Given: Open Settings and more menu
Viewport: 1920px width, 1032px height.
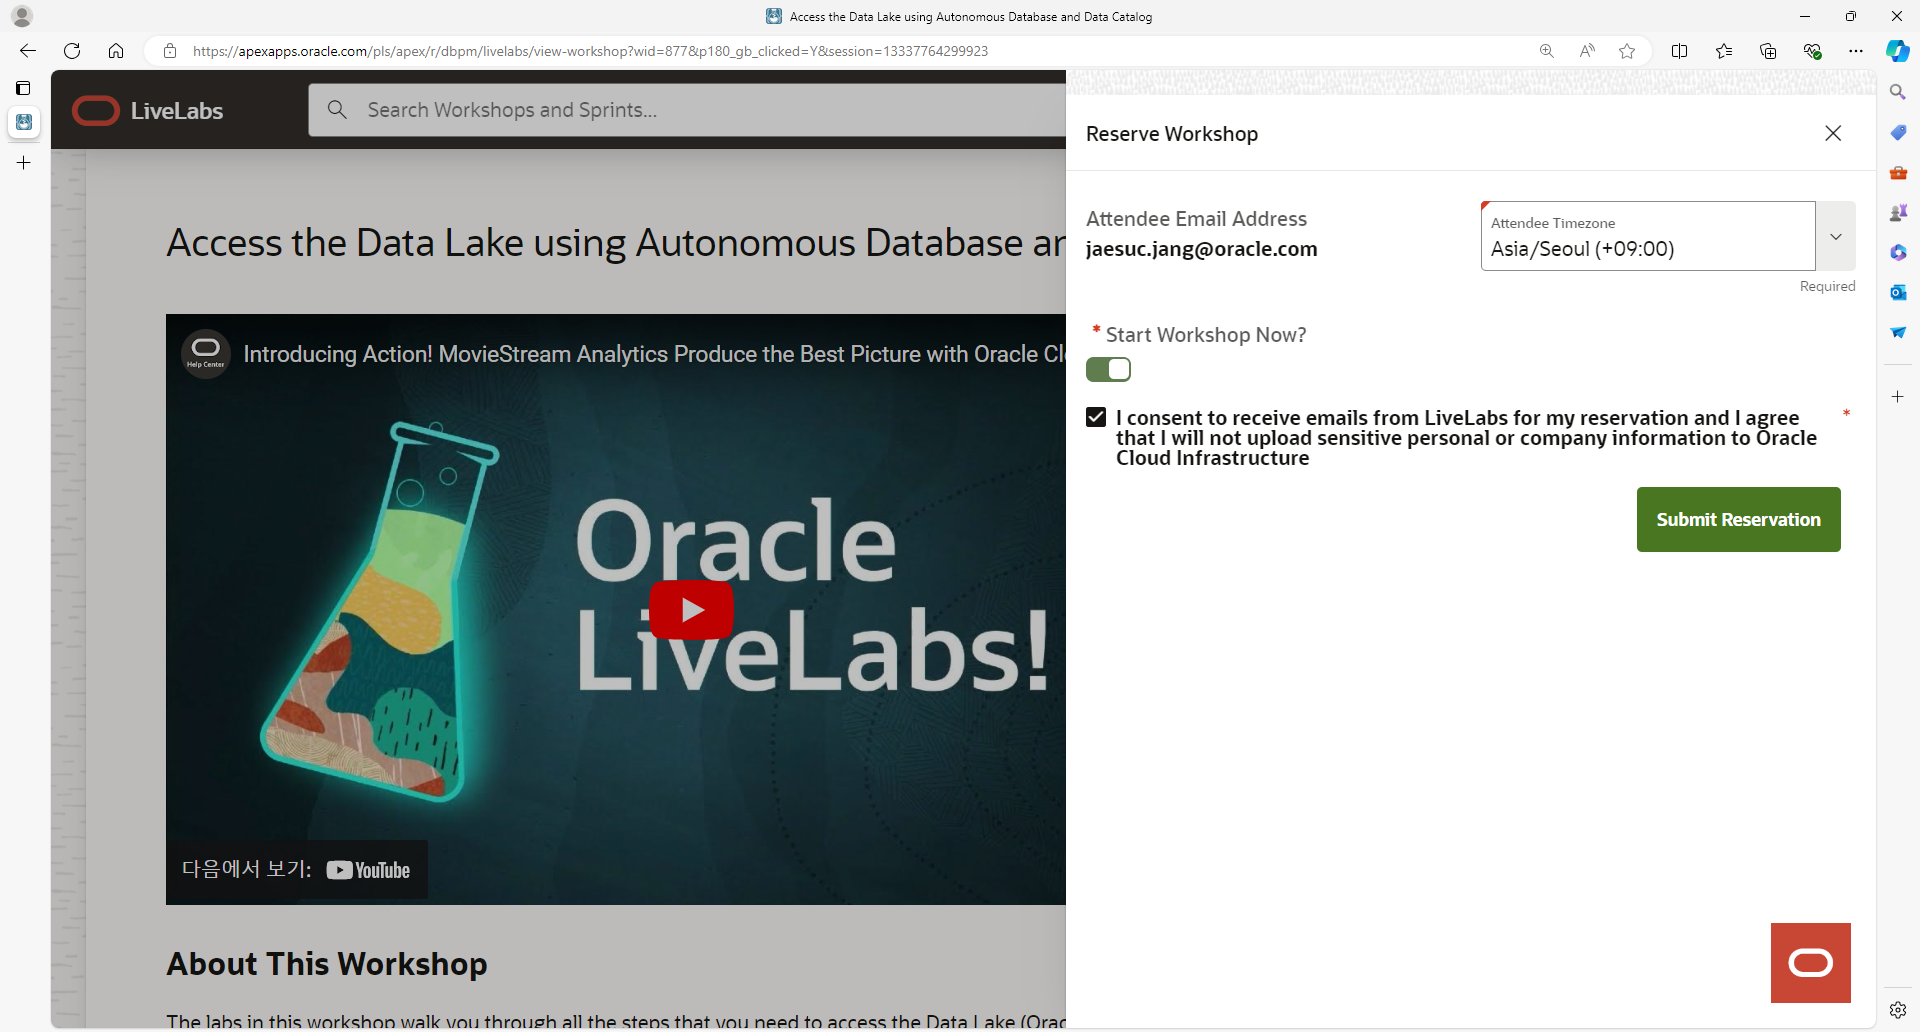Looking at the screenshot, I should [x=1856, y=51].
